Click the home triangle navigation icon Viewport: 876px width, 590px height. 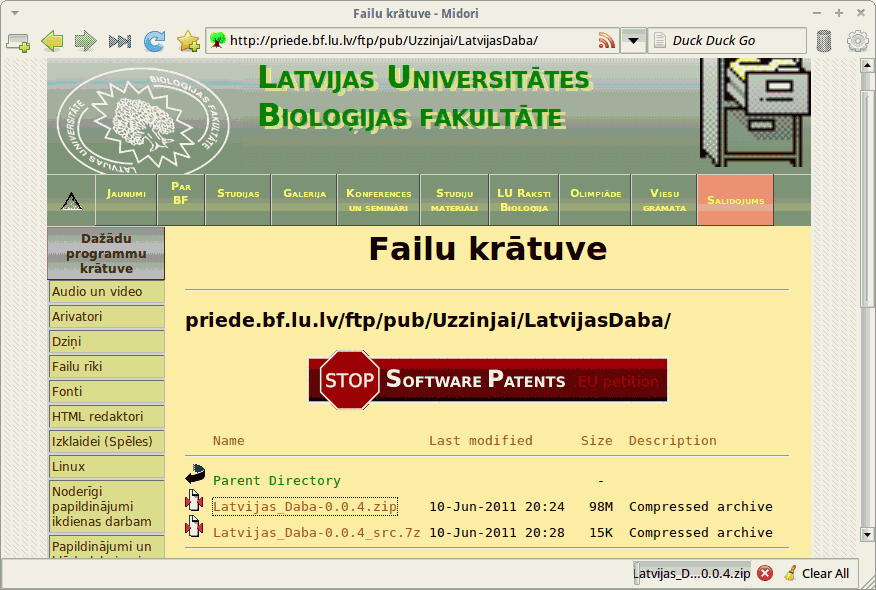click(71, 200)
